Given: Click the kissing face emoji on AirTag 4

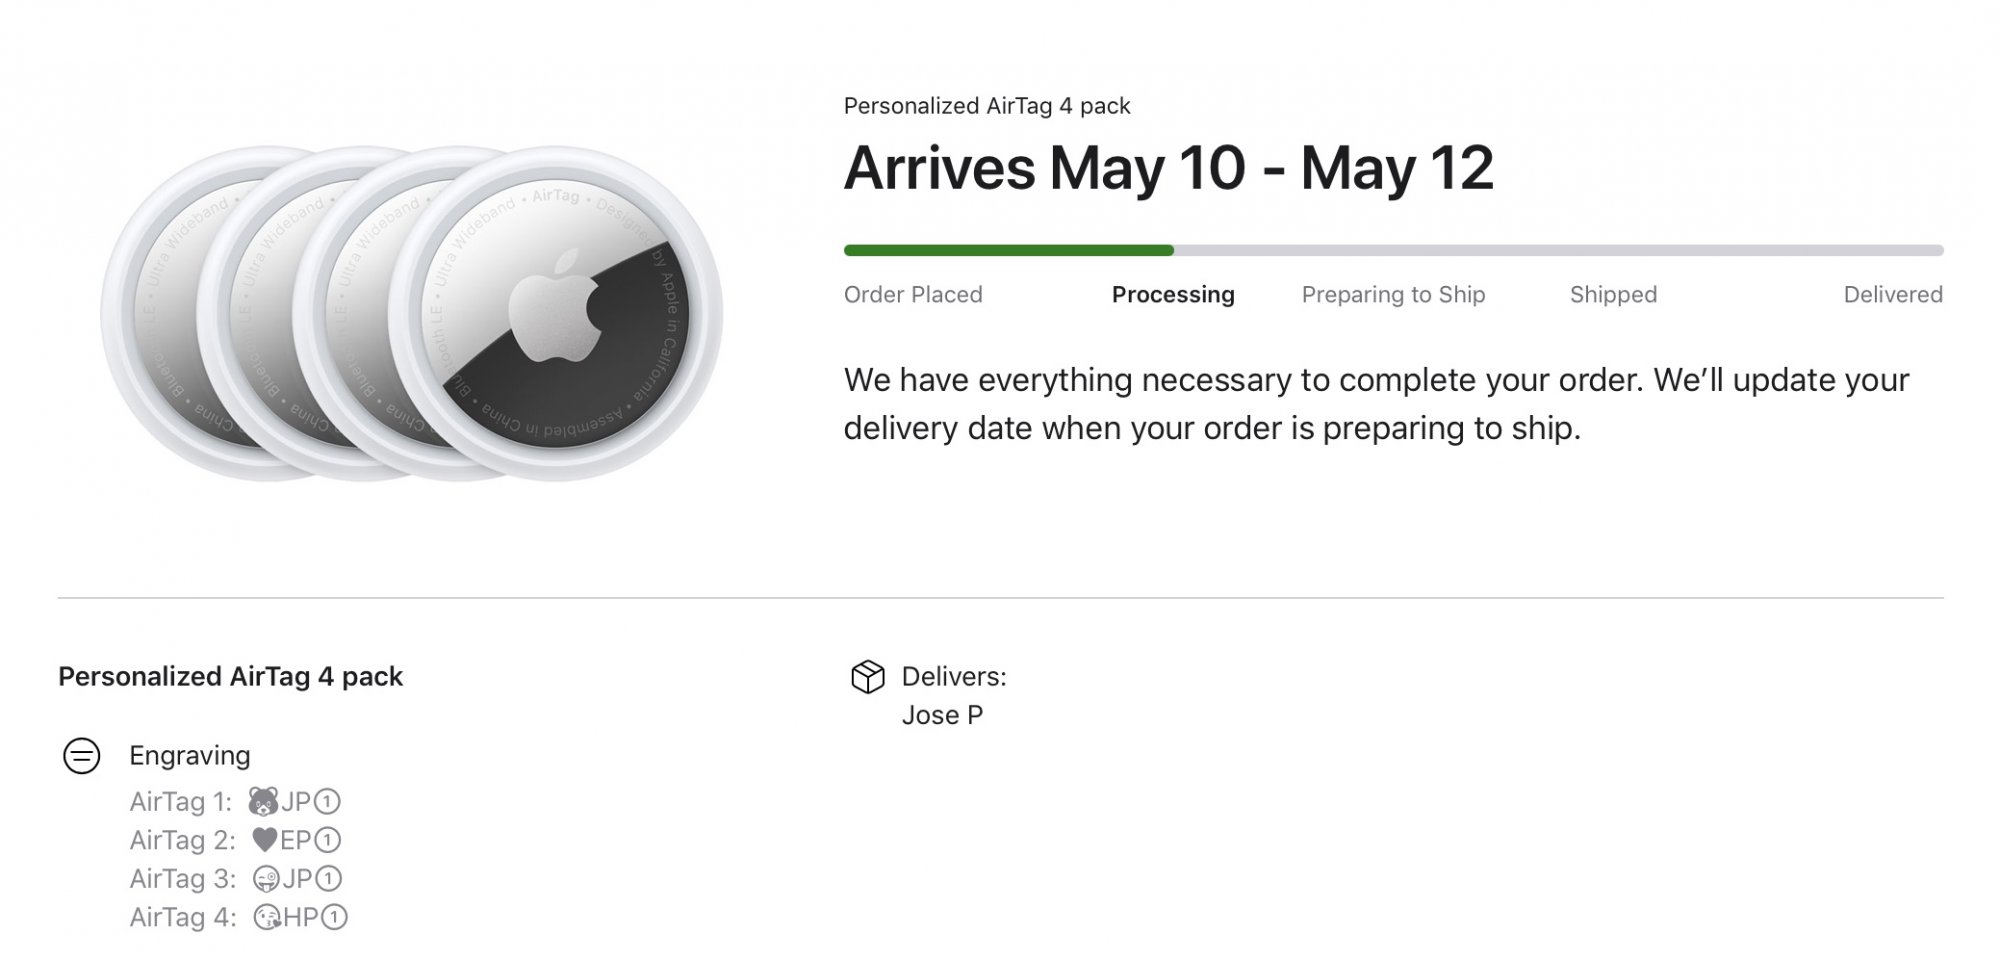Looking at the screenshot, I should [x=267, y=917].
